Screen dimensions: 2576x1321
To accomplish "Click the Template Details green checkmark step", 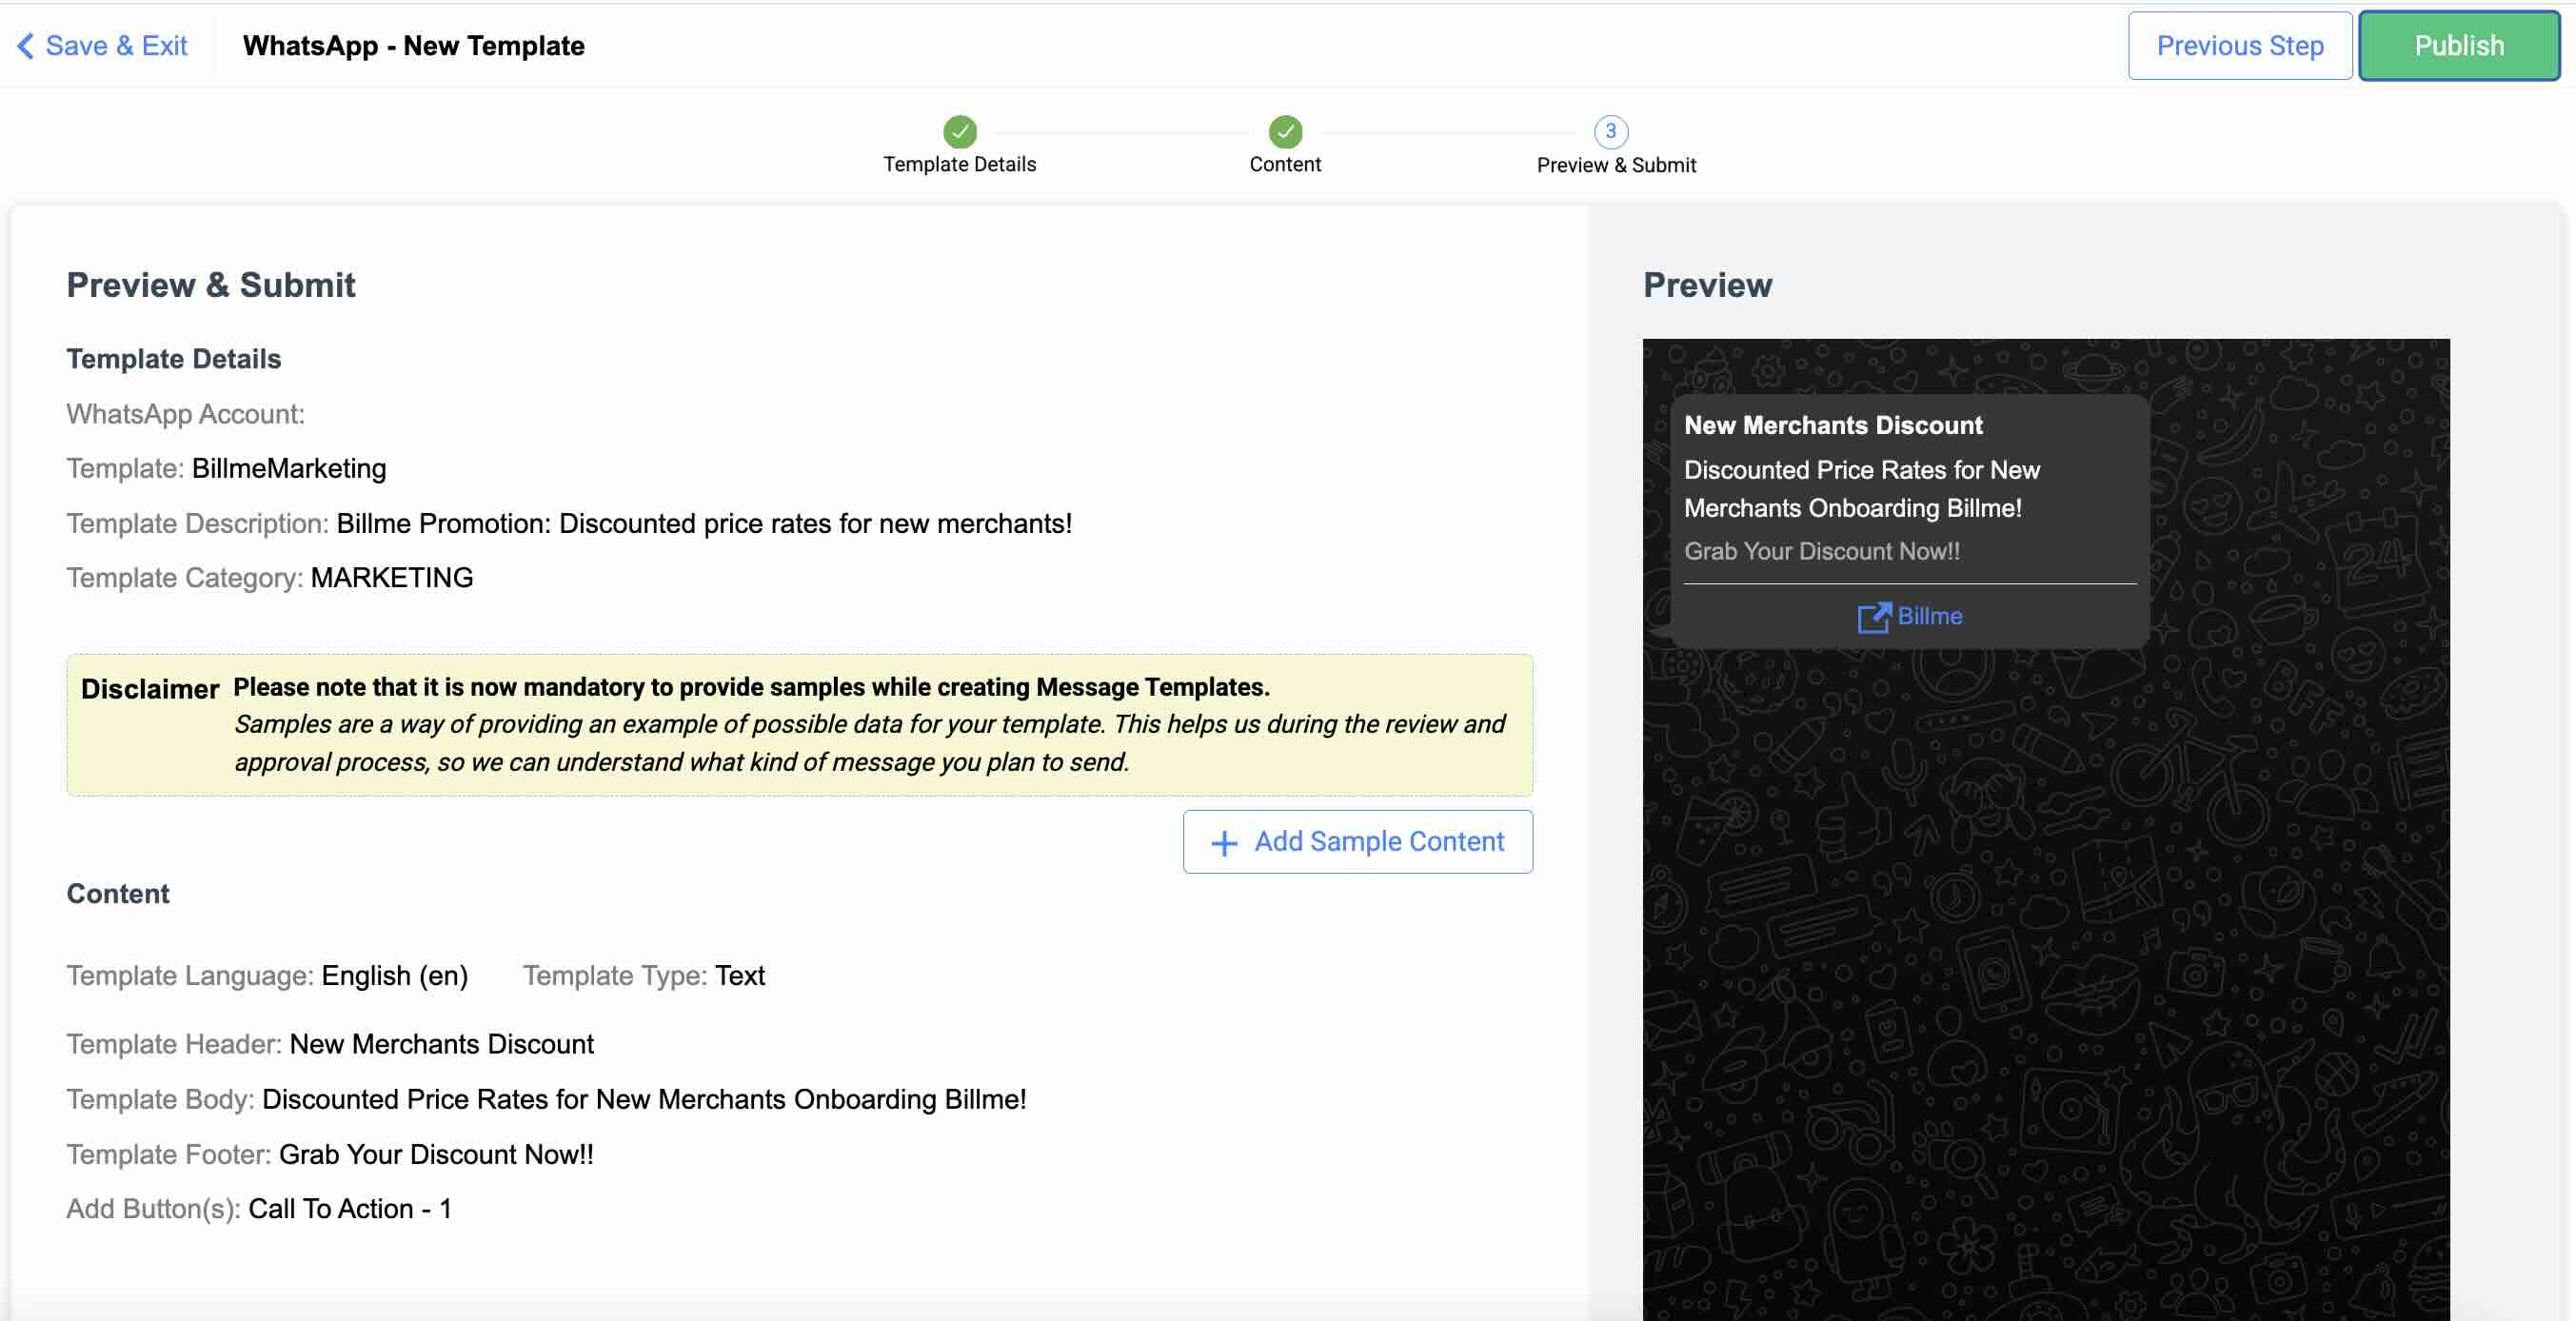I will (959, 131).
